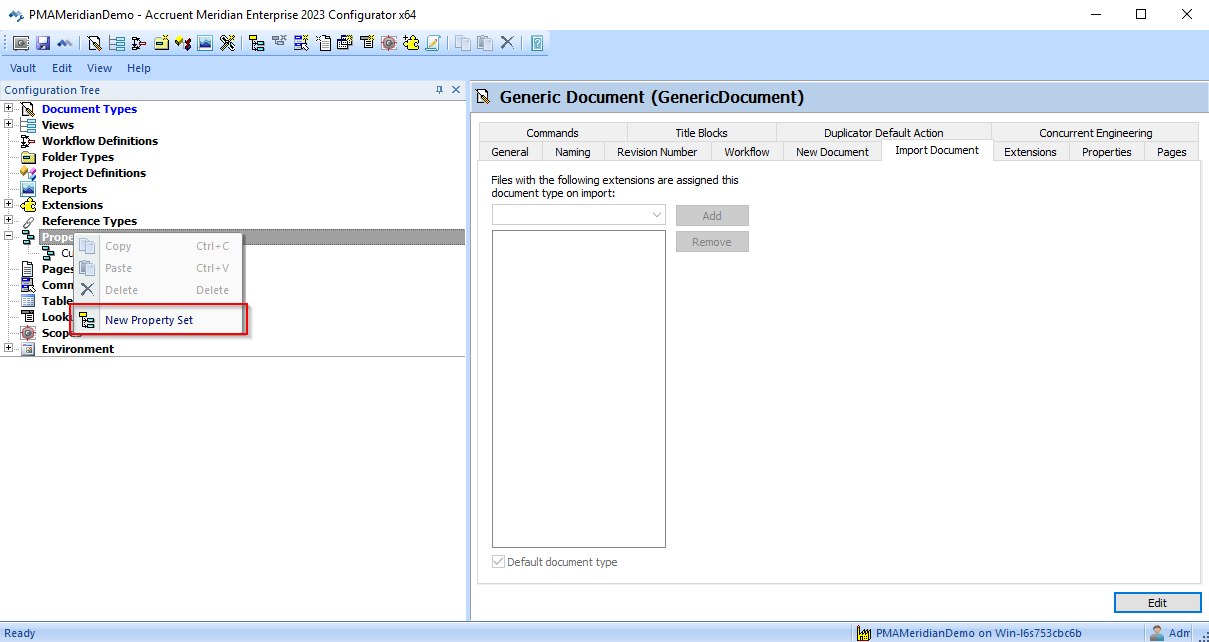Switch to the Revision Number tab
Viewport: 1209px width, 642px height.
coord(657,152)
